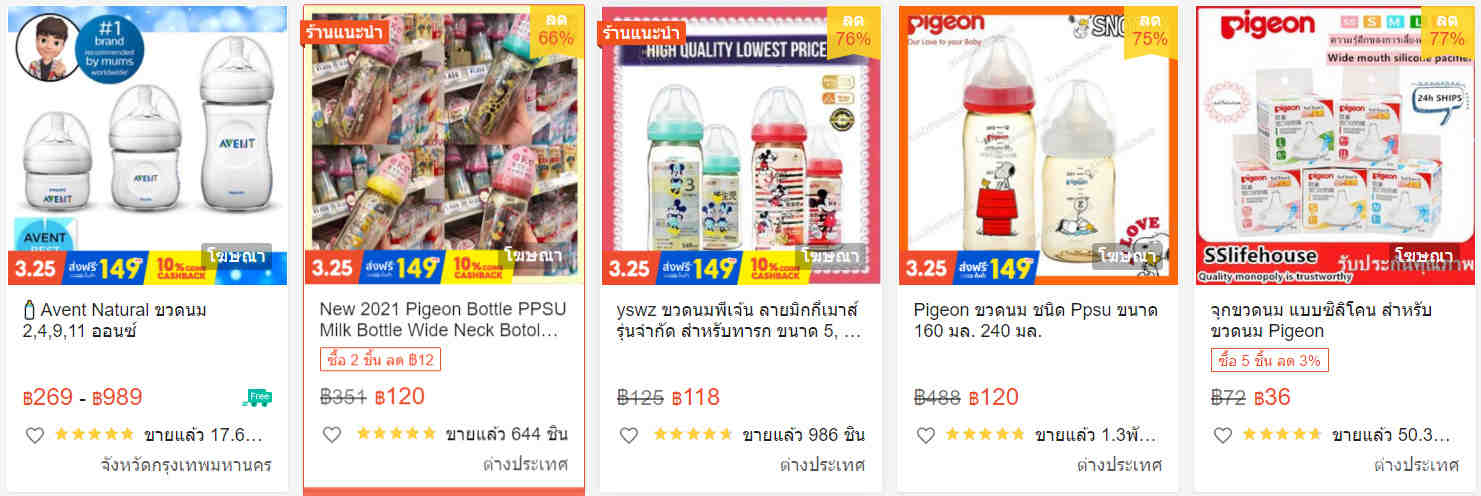
Task: Add New 2021 Pigeon Bottle PPSU to wishlist
Action: point(332,435)
